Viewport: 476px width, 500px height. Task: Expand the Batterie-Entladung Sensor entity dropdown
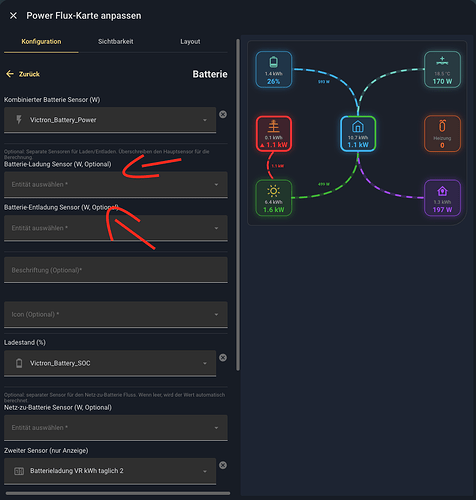click(x=116, y=228)
